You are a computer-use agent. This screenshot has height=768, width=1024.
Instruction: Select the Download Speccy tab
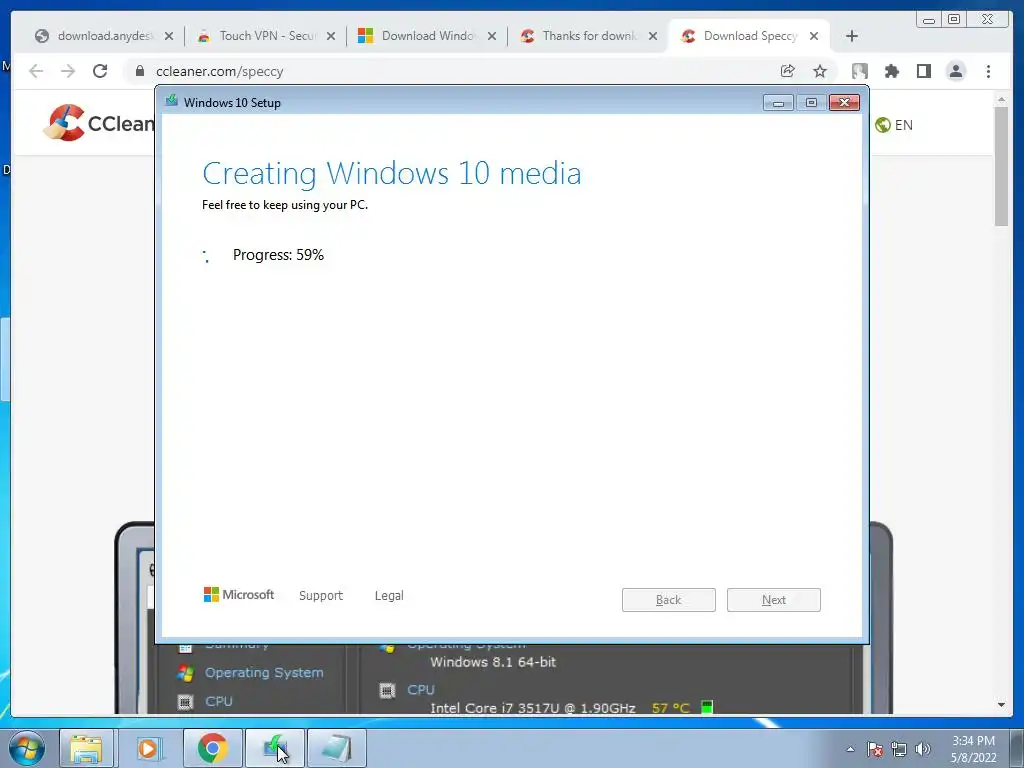pyautogui.click(x=749, y=36)
